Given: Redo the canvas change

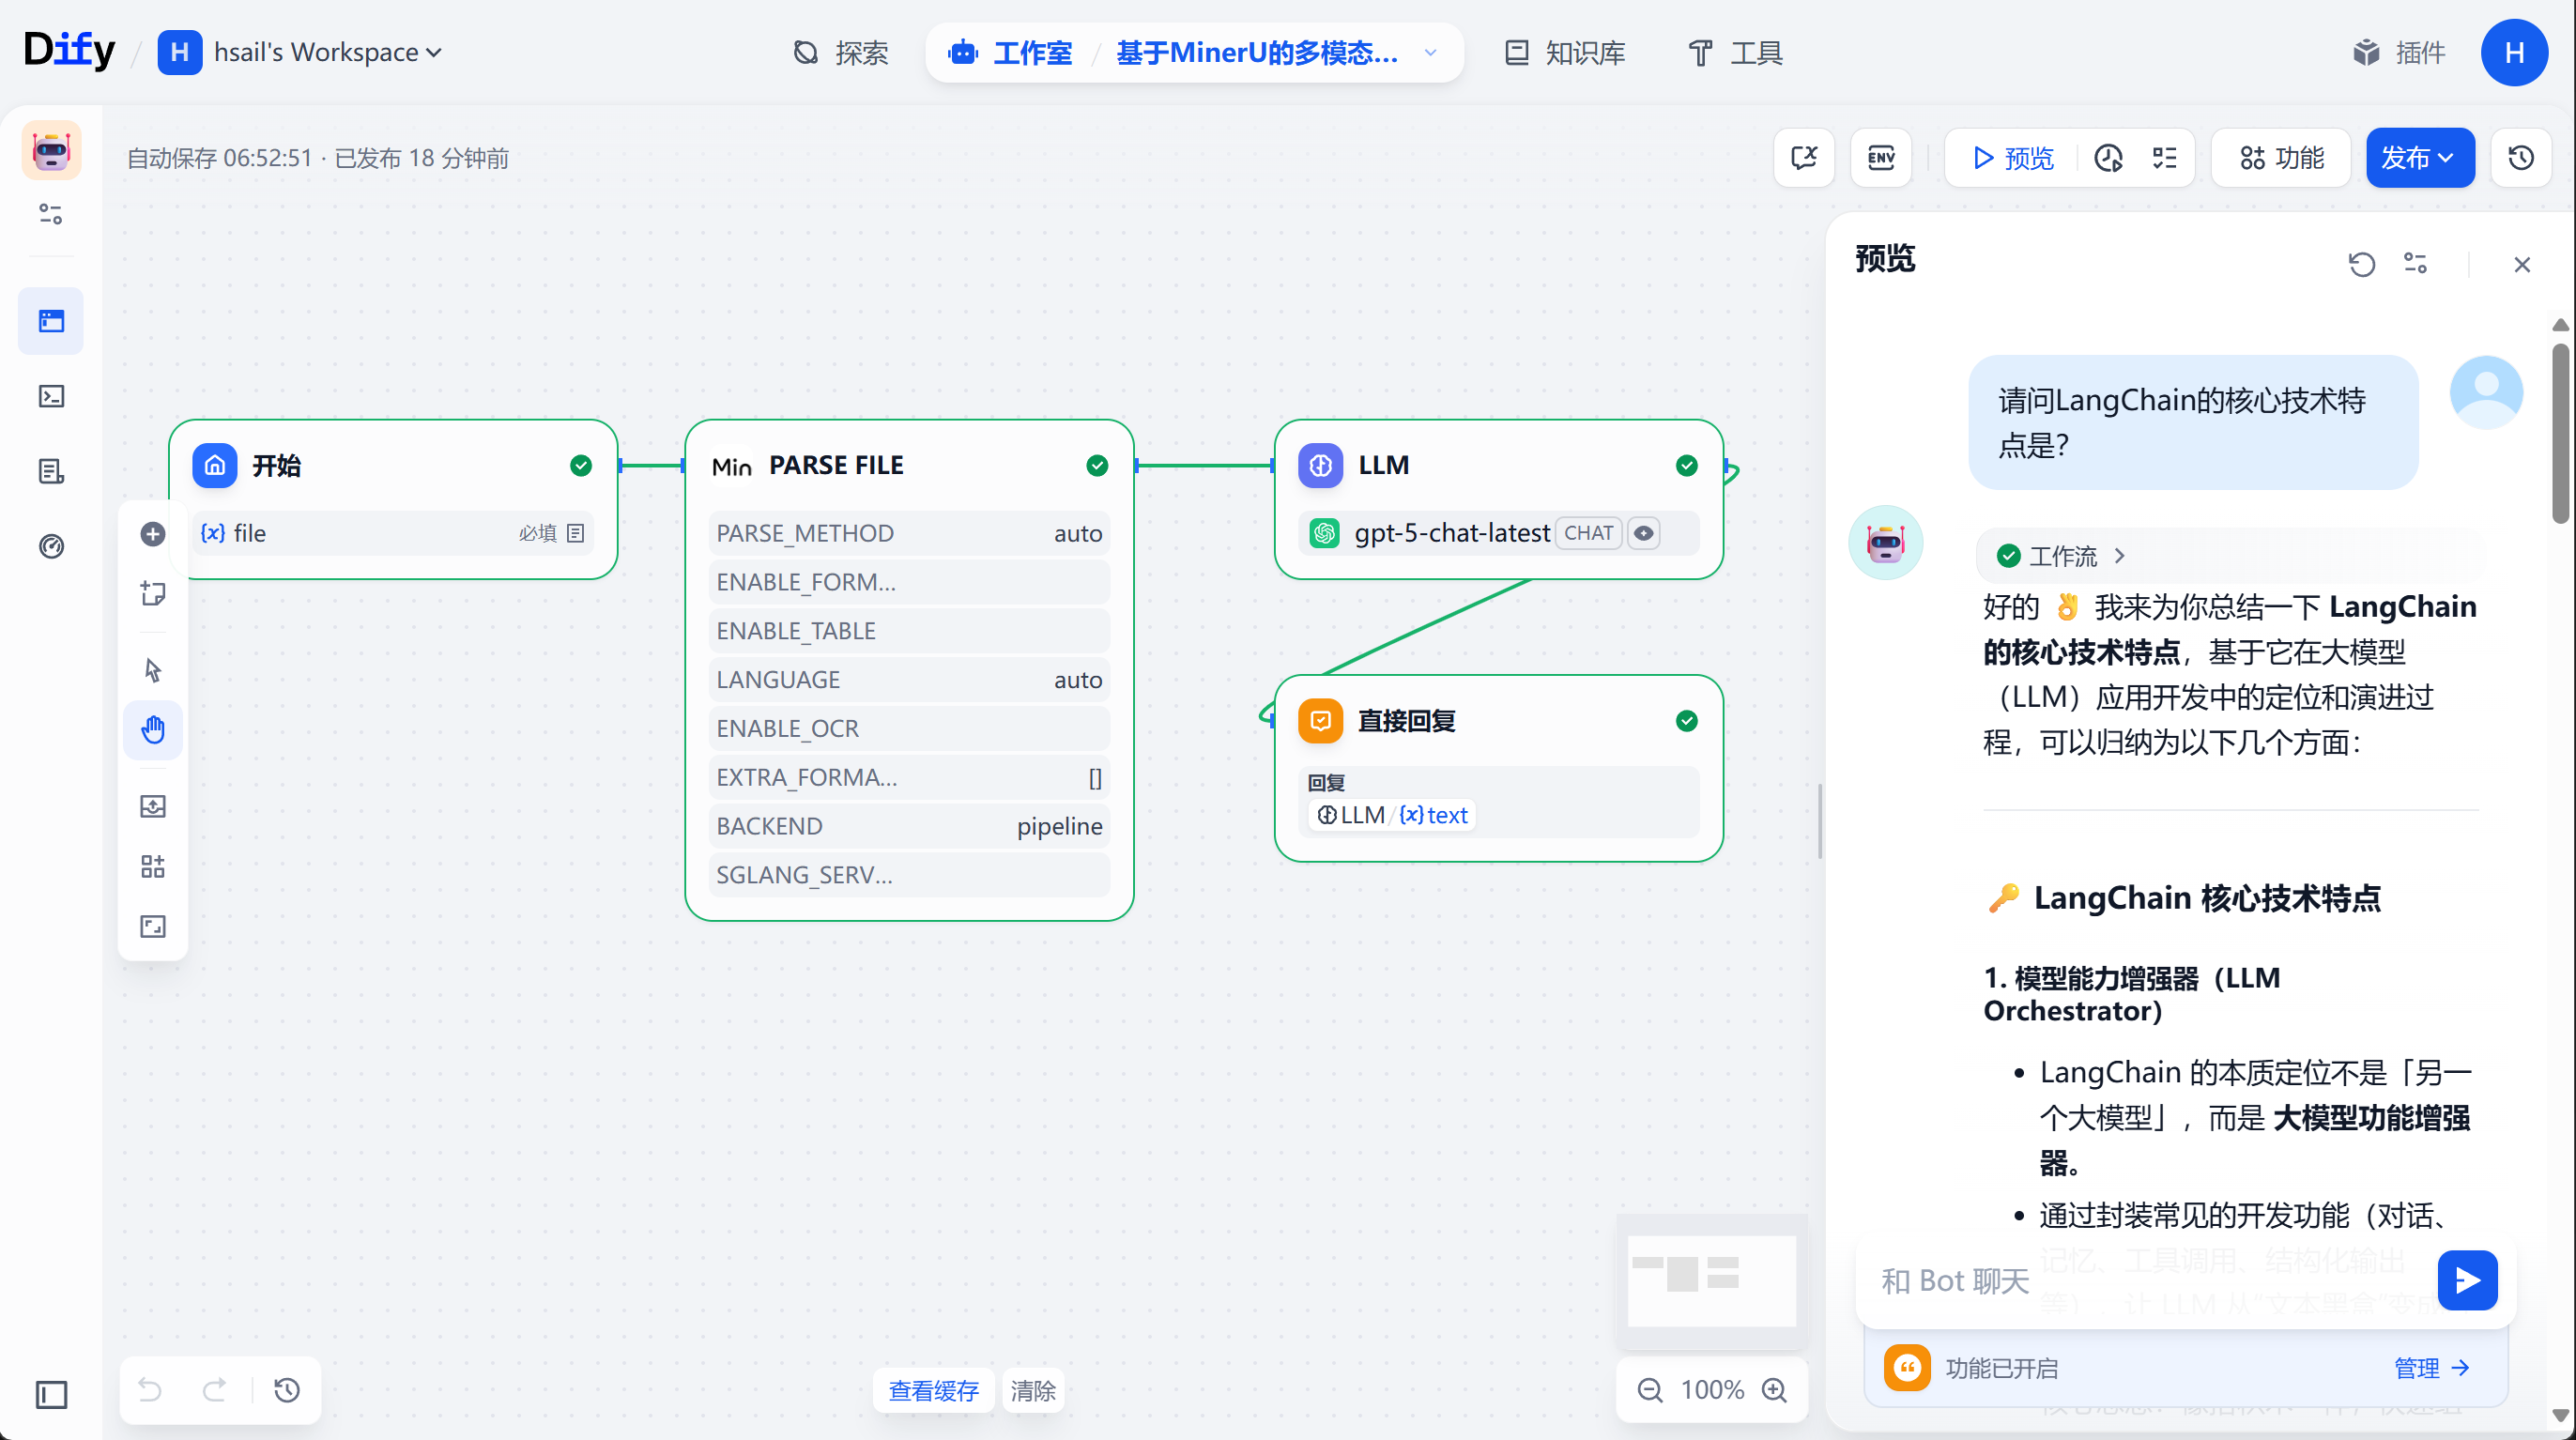Looking at the screenshot, I should [214, 1390].
